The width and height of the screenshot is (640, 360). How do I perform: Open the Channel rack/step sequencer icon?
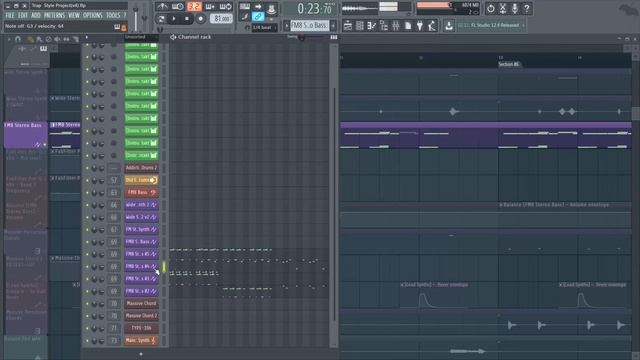pos(360,26)
